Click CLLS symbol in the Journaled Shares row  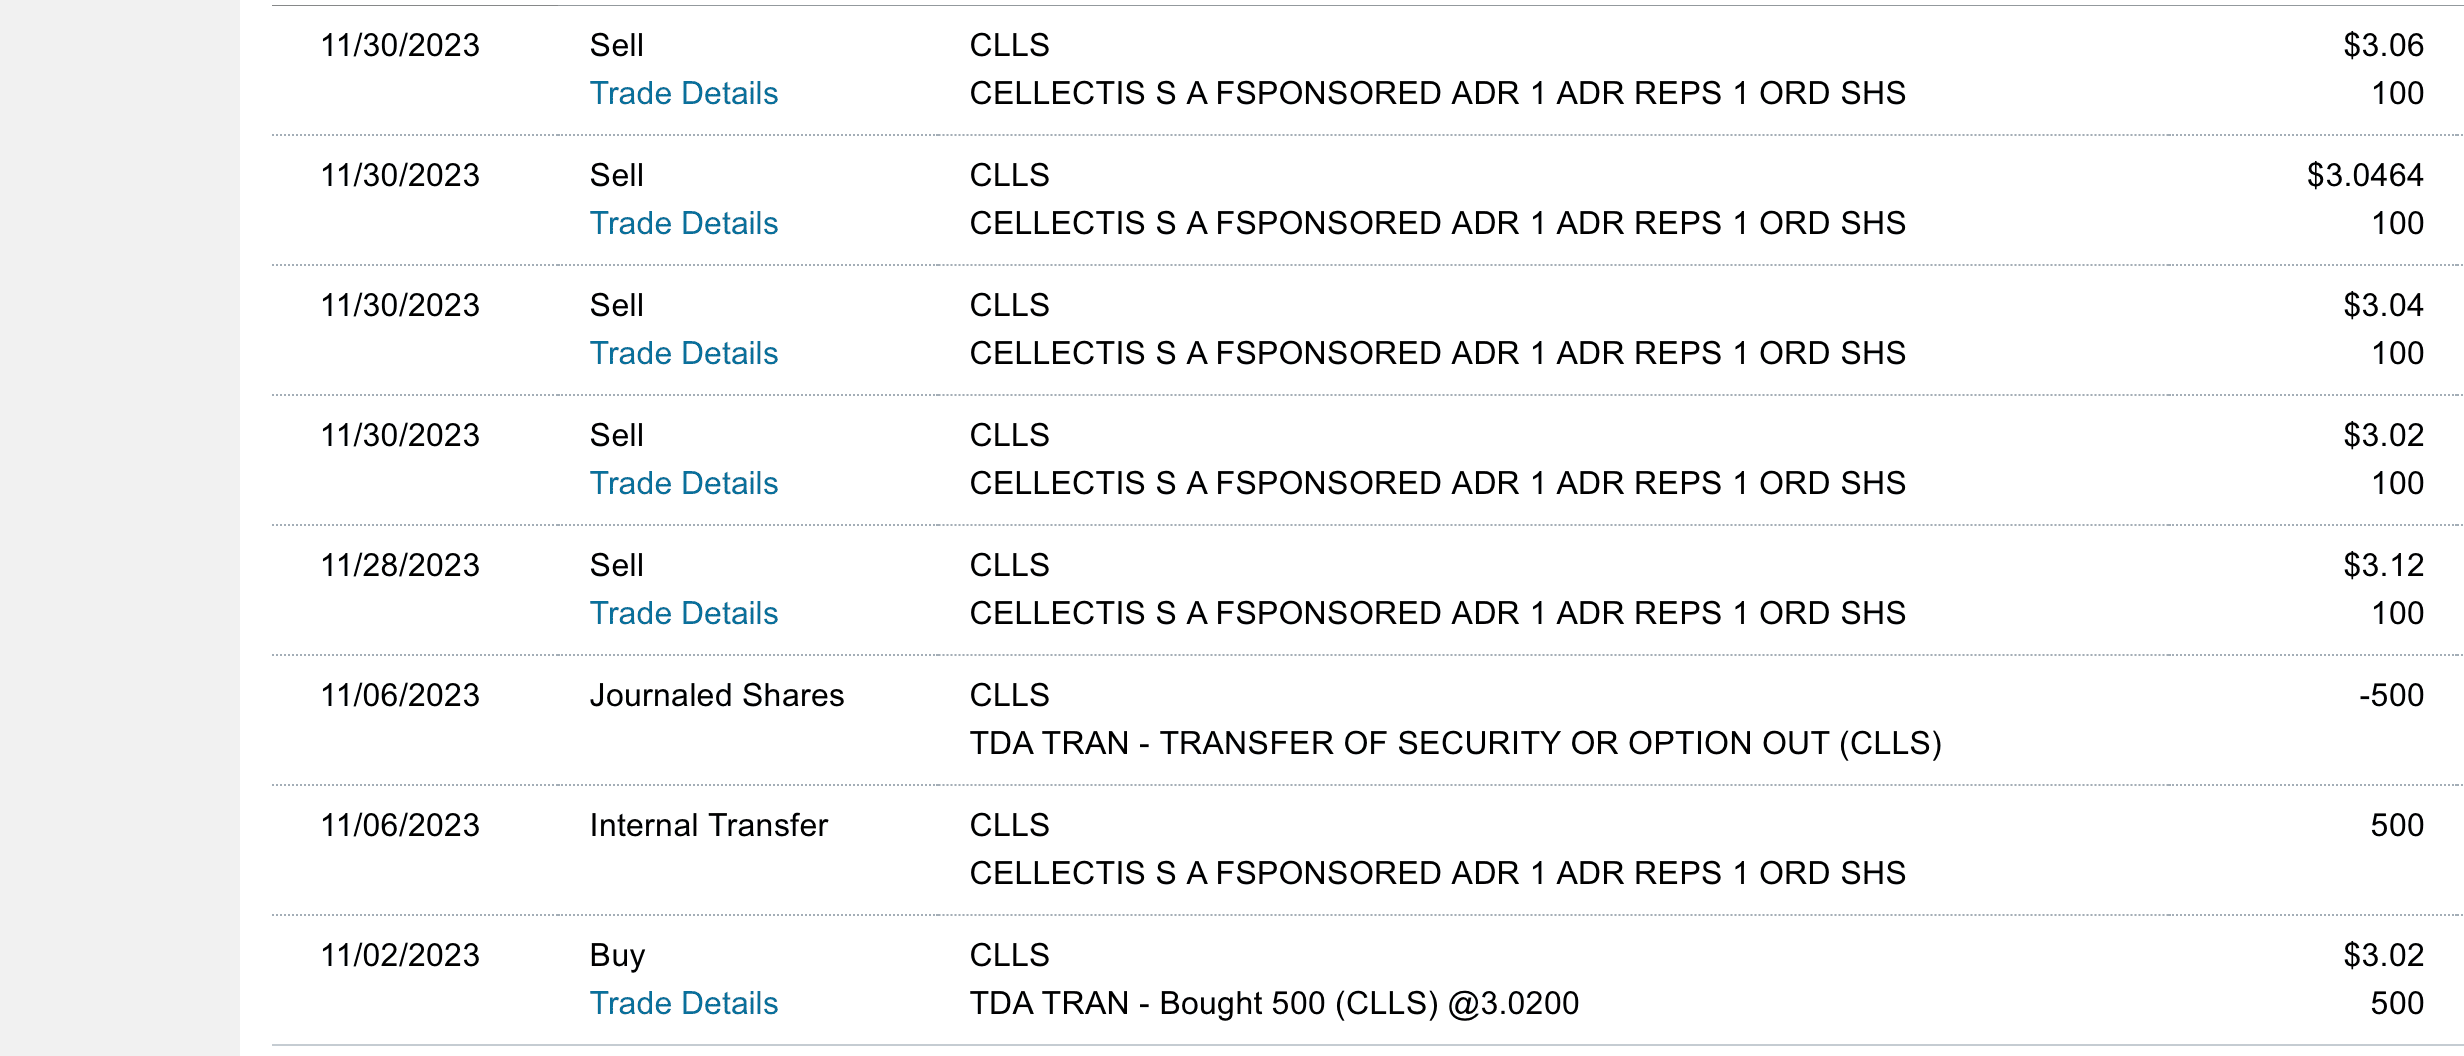[x=1009, y=695]
